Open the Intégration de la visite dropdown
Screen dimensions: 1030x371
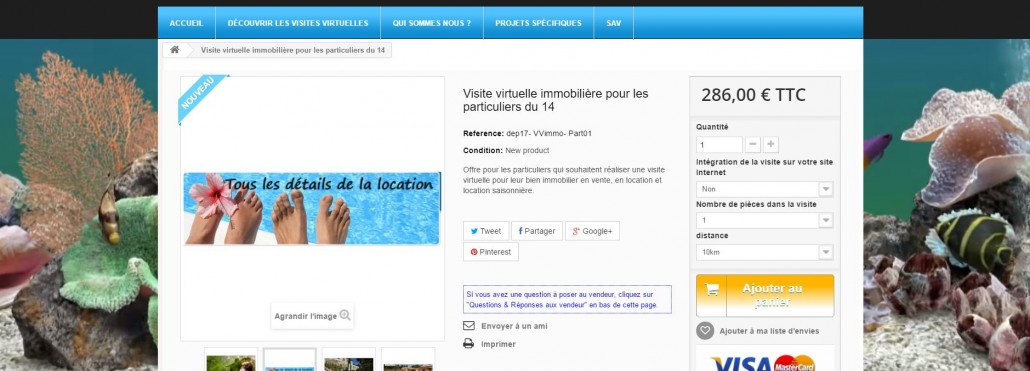[765, 189]
